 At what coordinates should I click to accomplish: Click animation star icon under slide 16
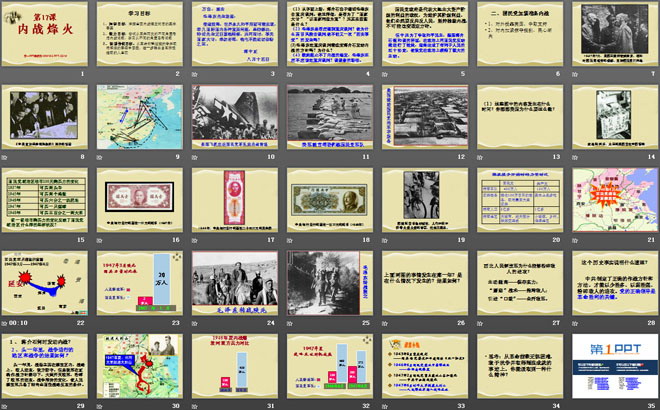pyautogui.click(x=99, y=240)
